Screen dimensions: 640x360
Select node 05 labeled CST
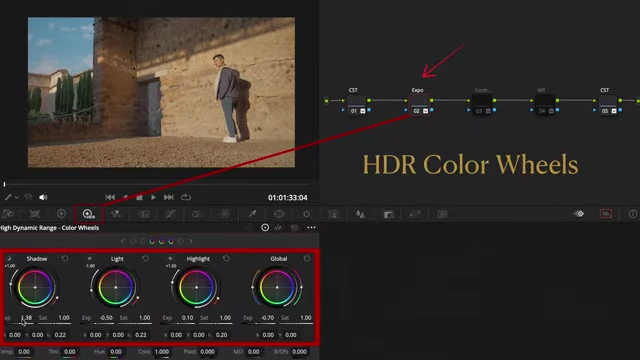coord(608,105)
